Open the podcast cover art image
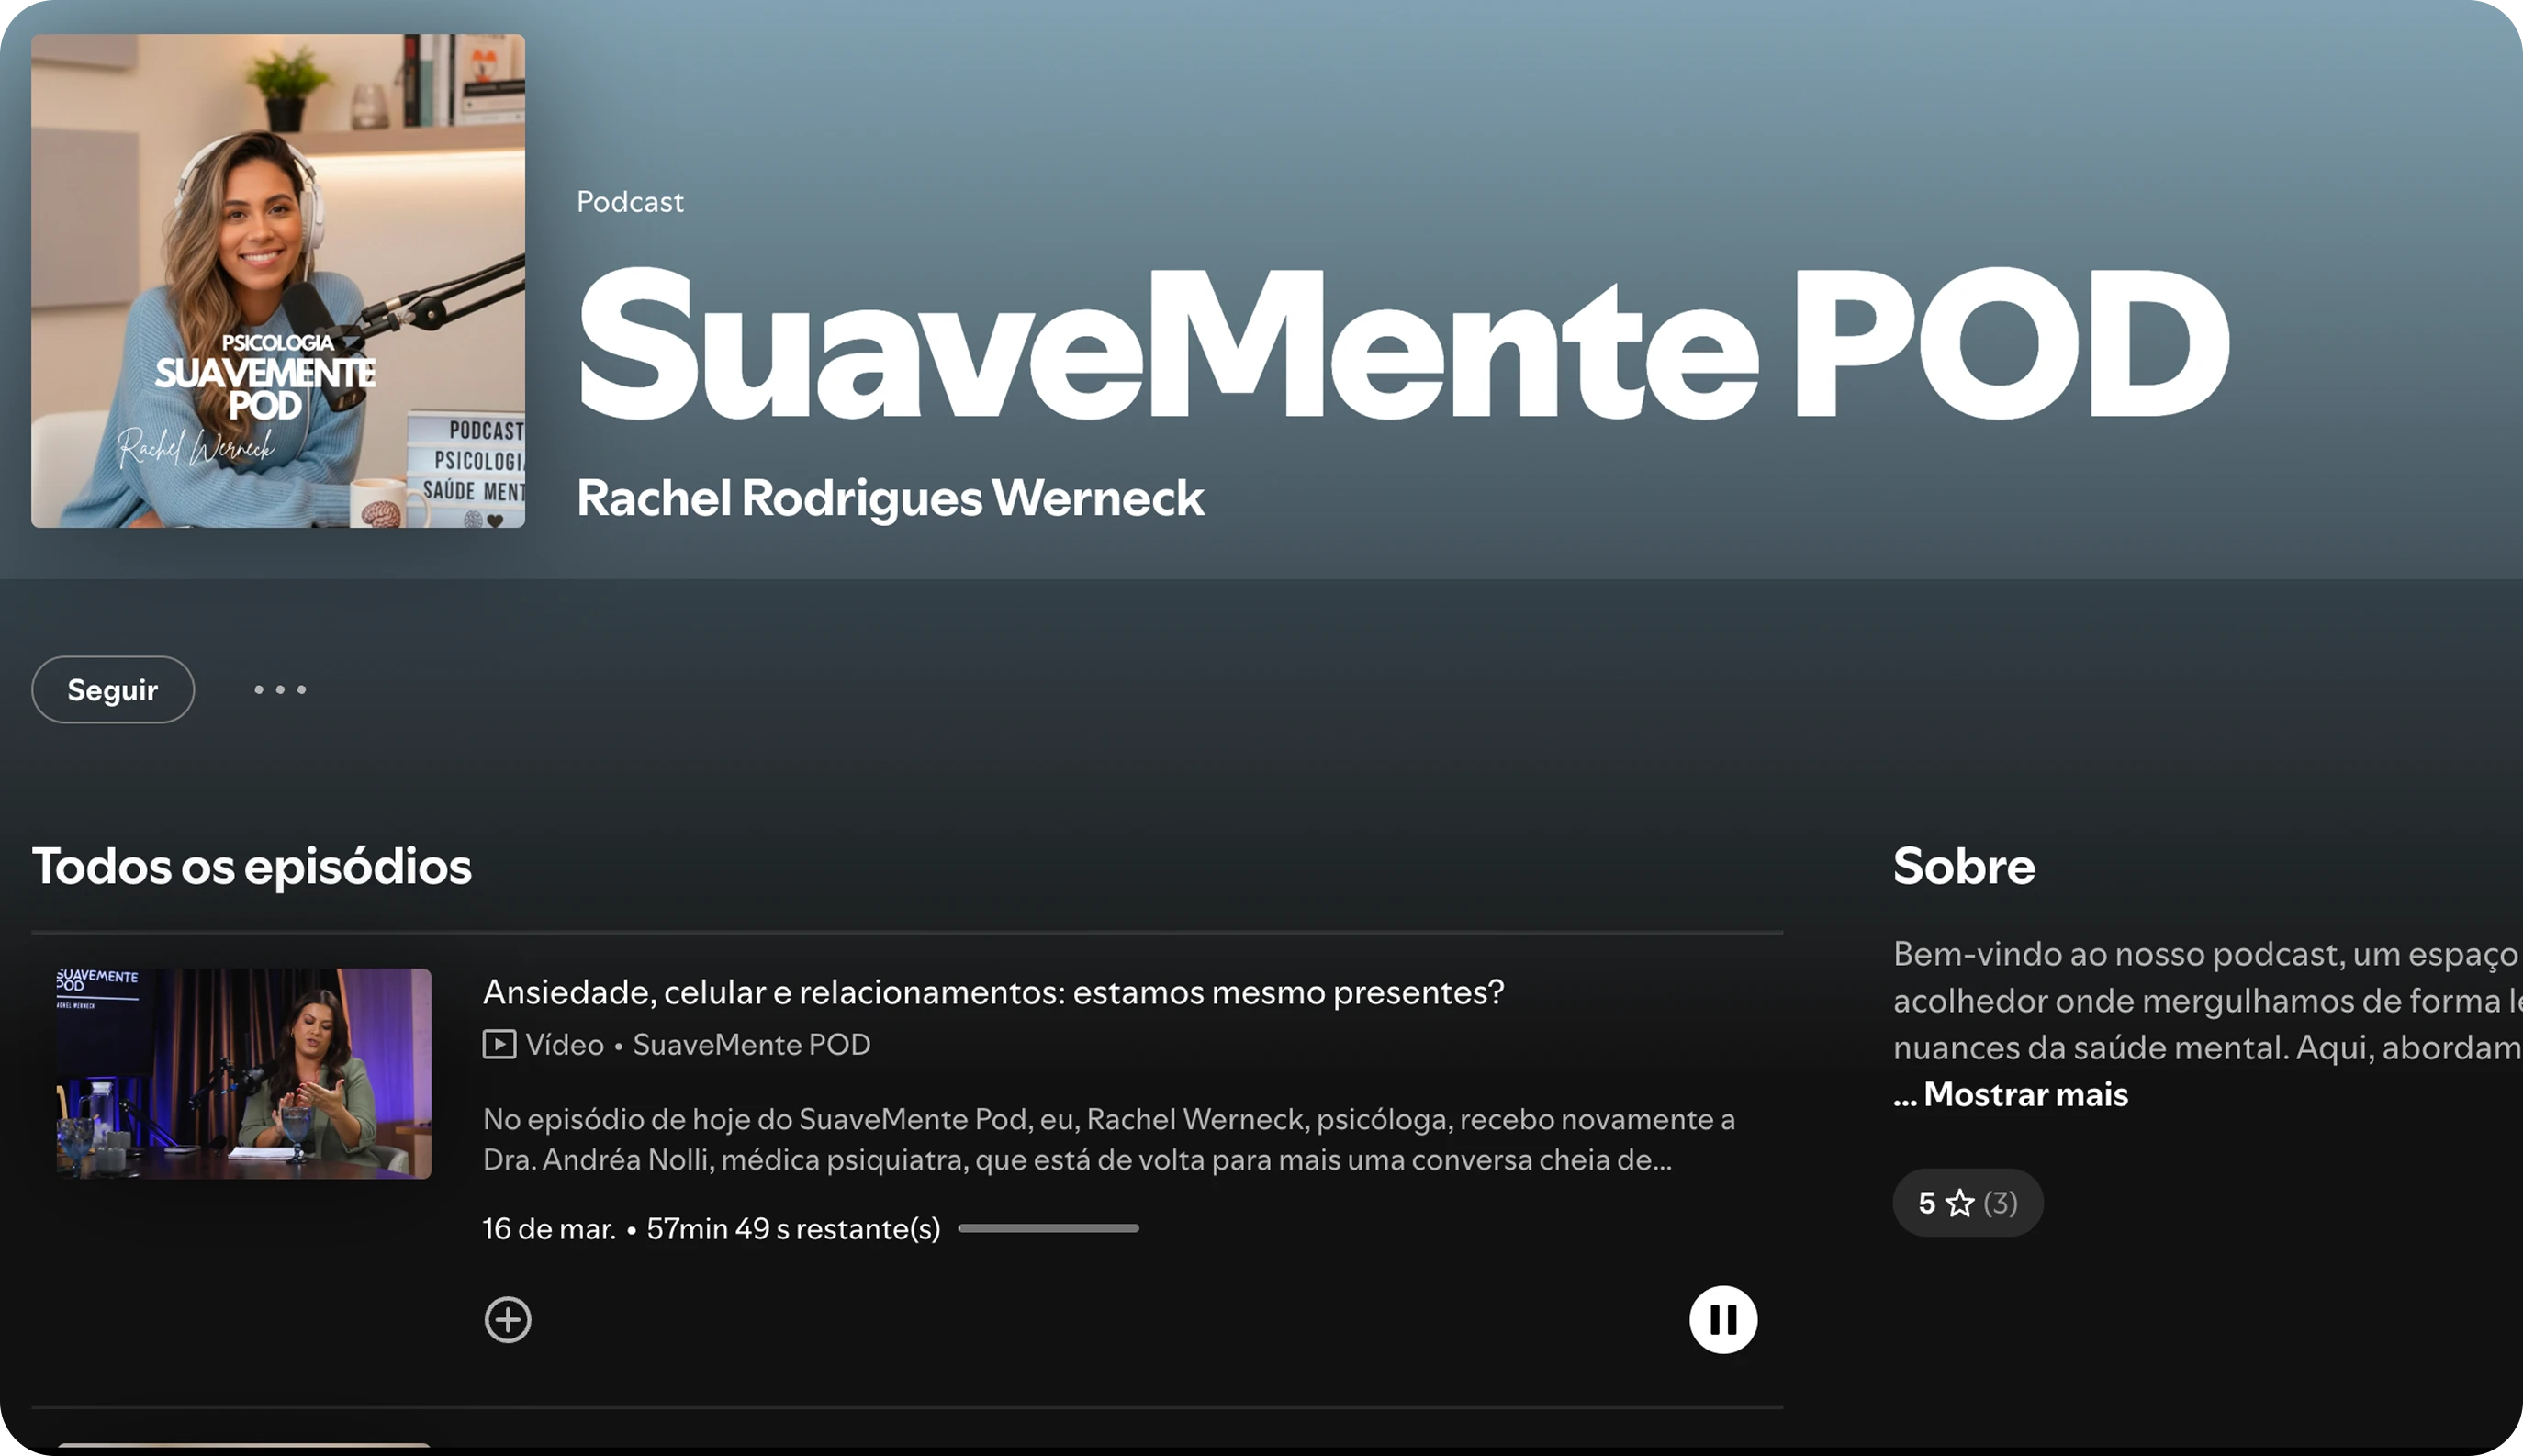 coord(278,281)
